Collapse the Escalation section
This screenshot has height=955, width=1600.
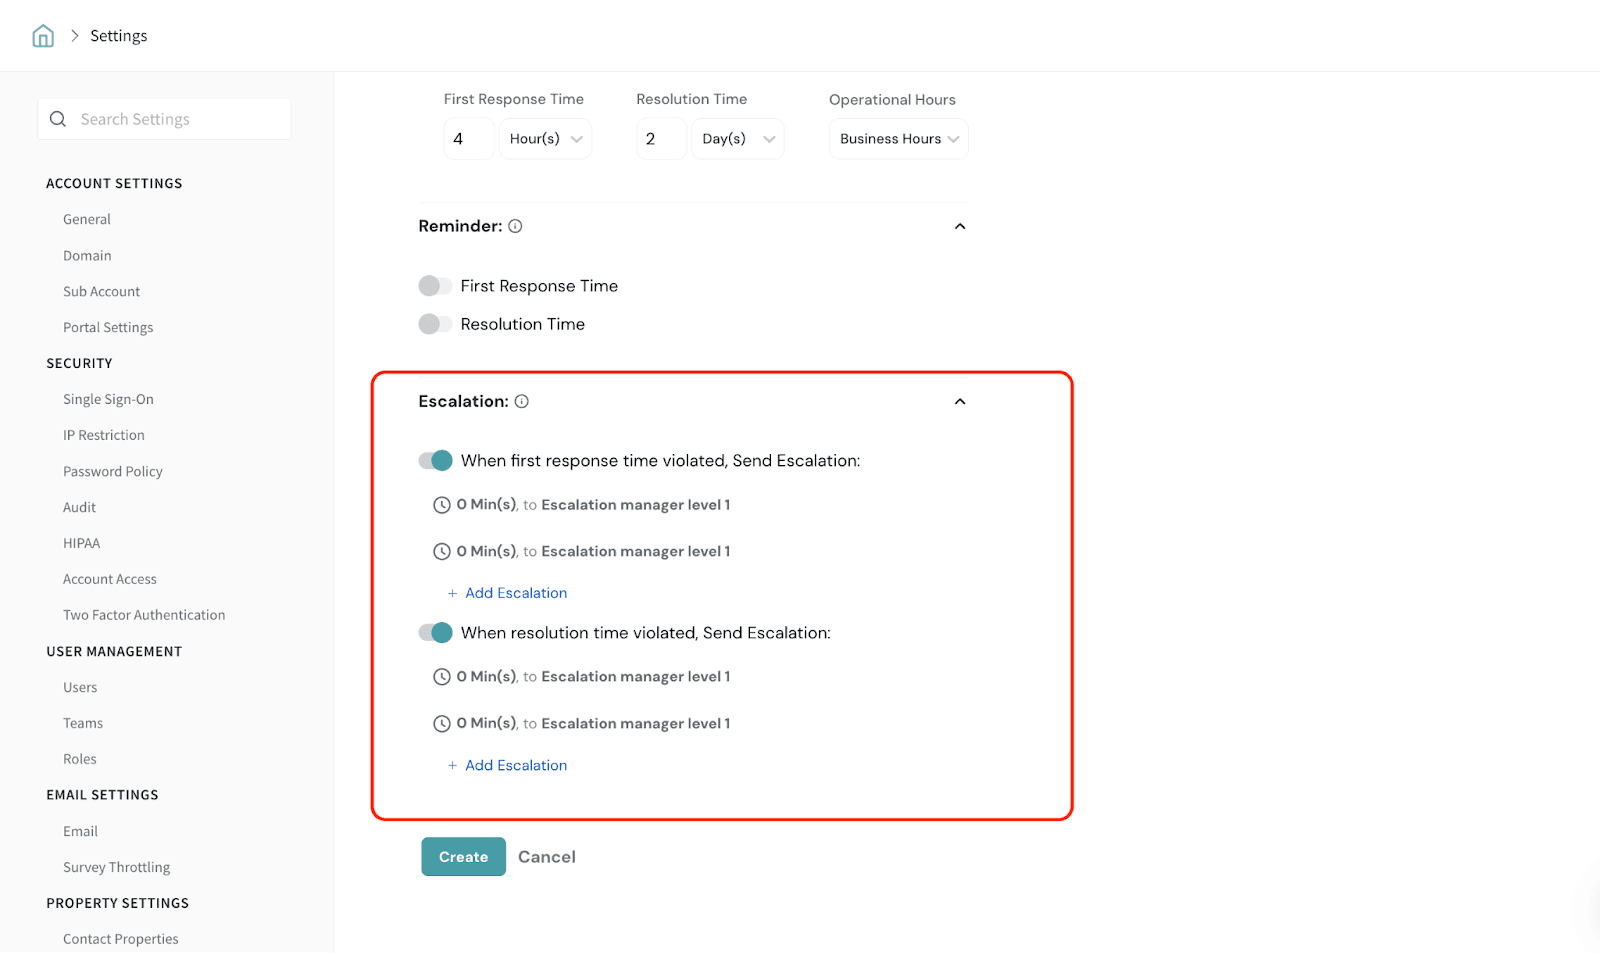click(x=960, y=401)
